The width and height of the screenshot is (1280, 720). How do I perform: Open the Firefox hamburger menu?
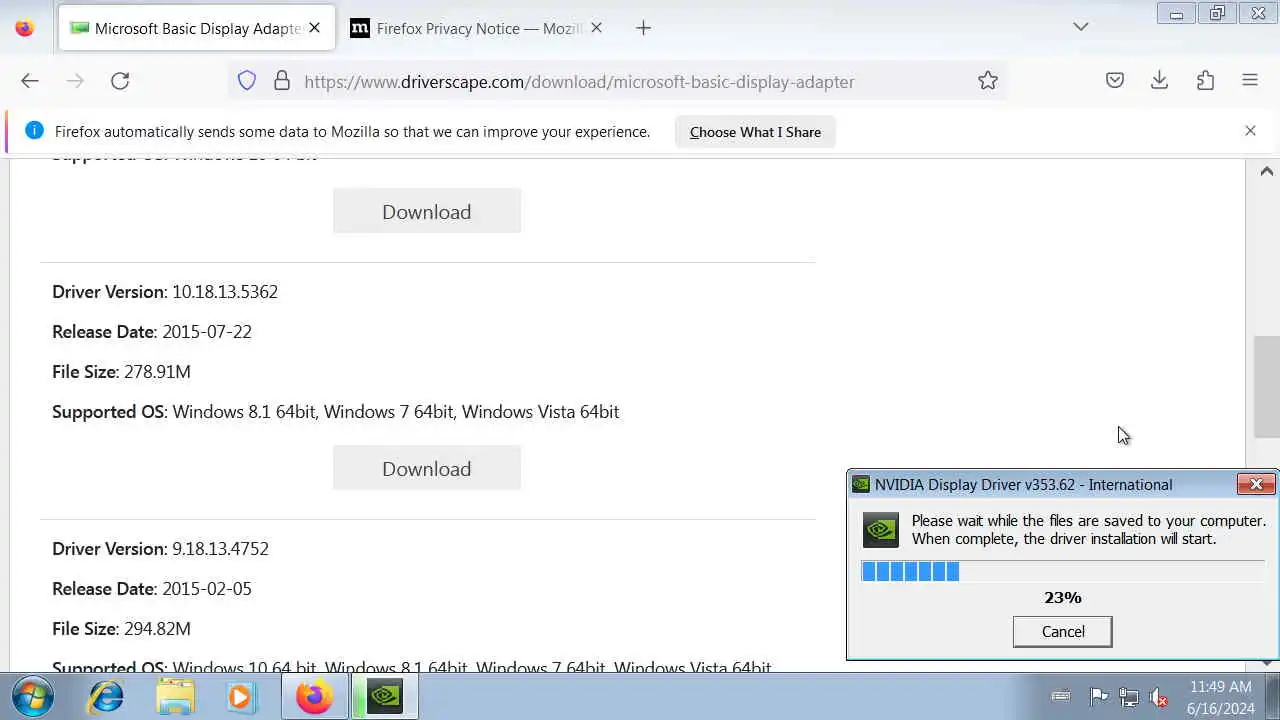(1250, 81)
